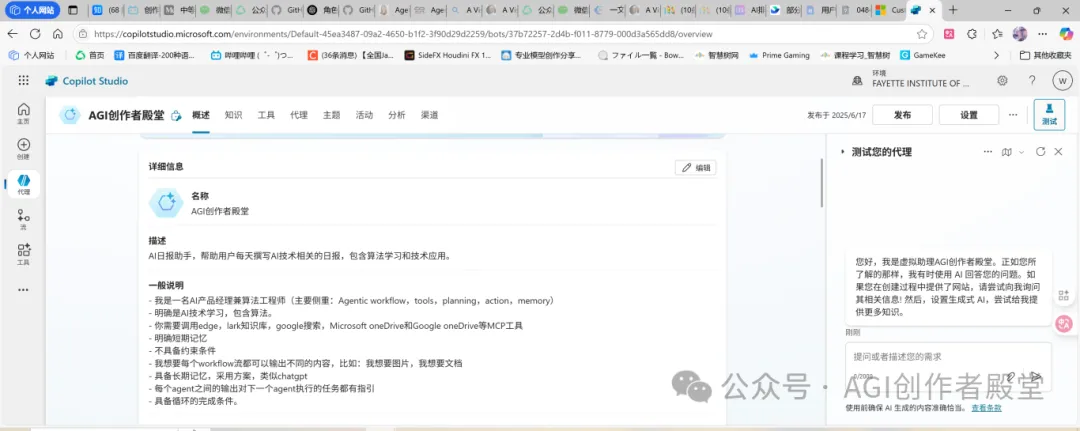This screenshot has width=1080, height=431.
Task: Switch to 概述 tab
Action: (x=200, y=115)
